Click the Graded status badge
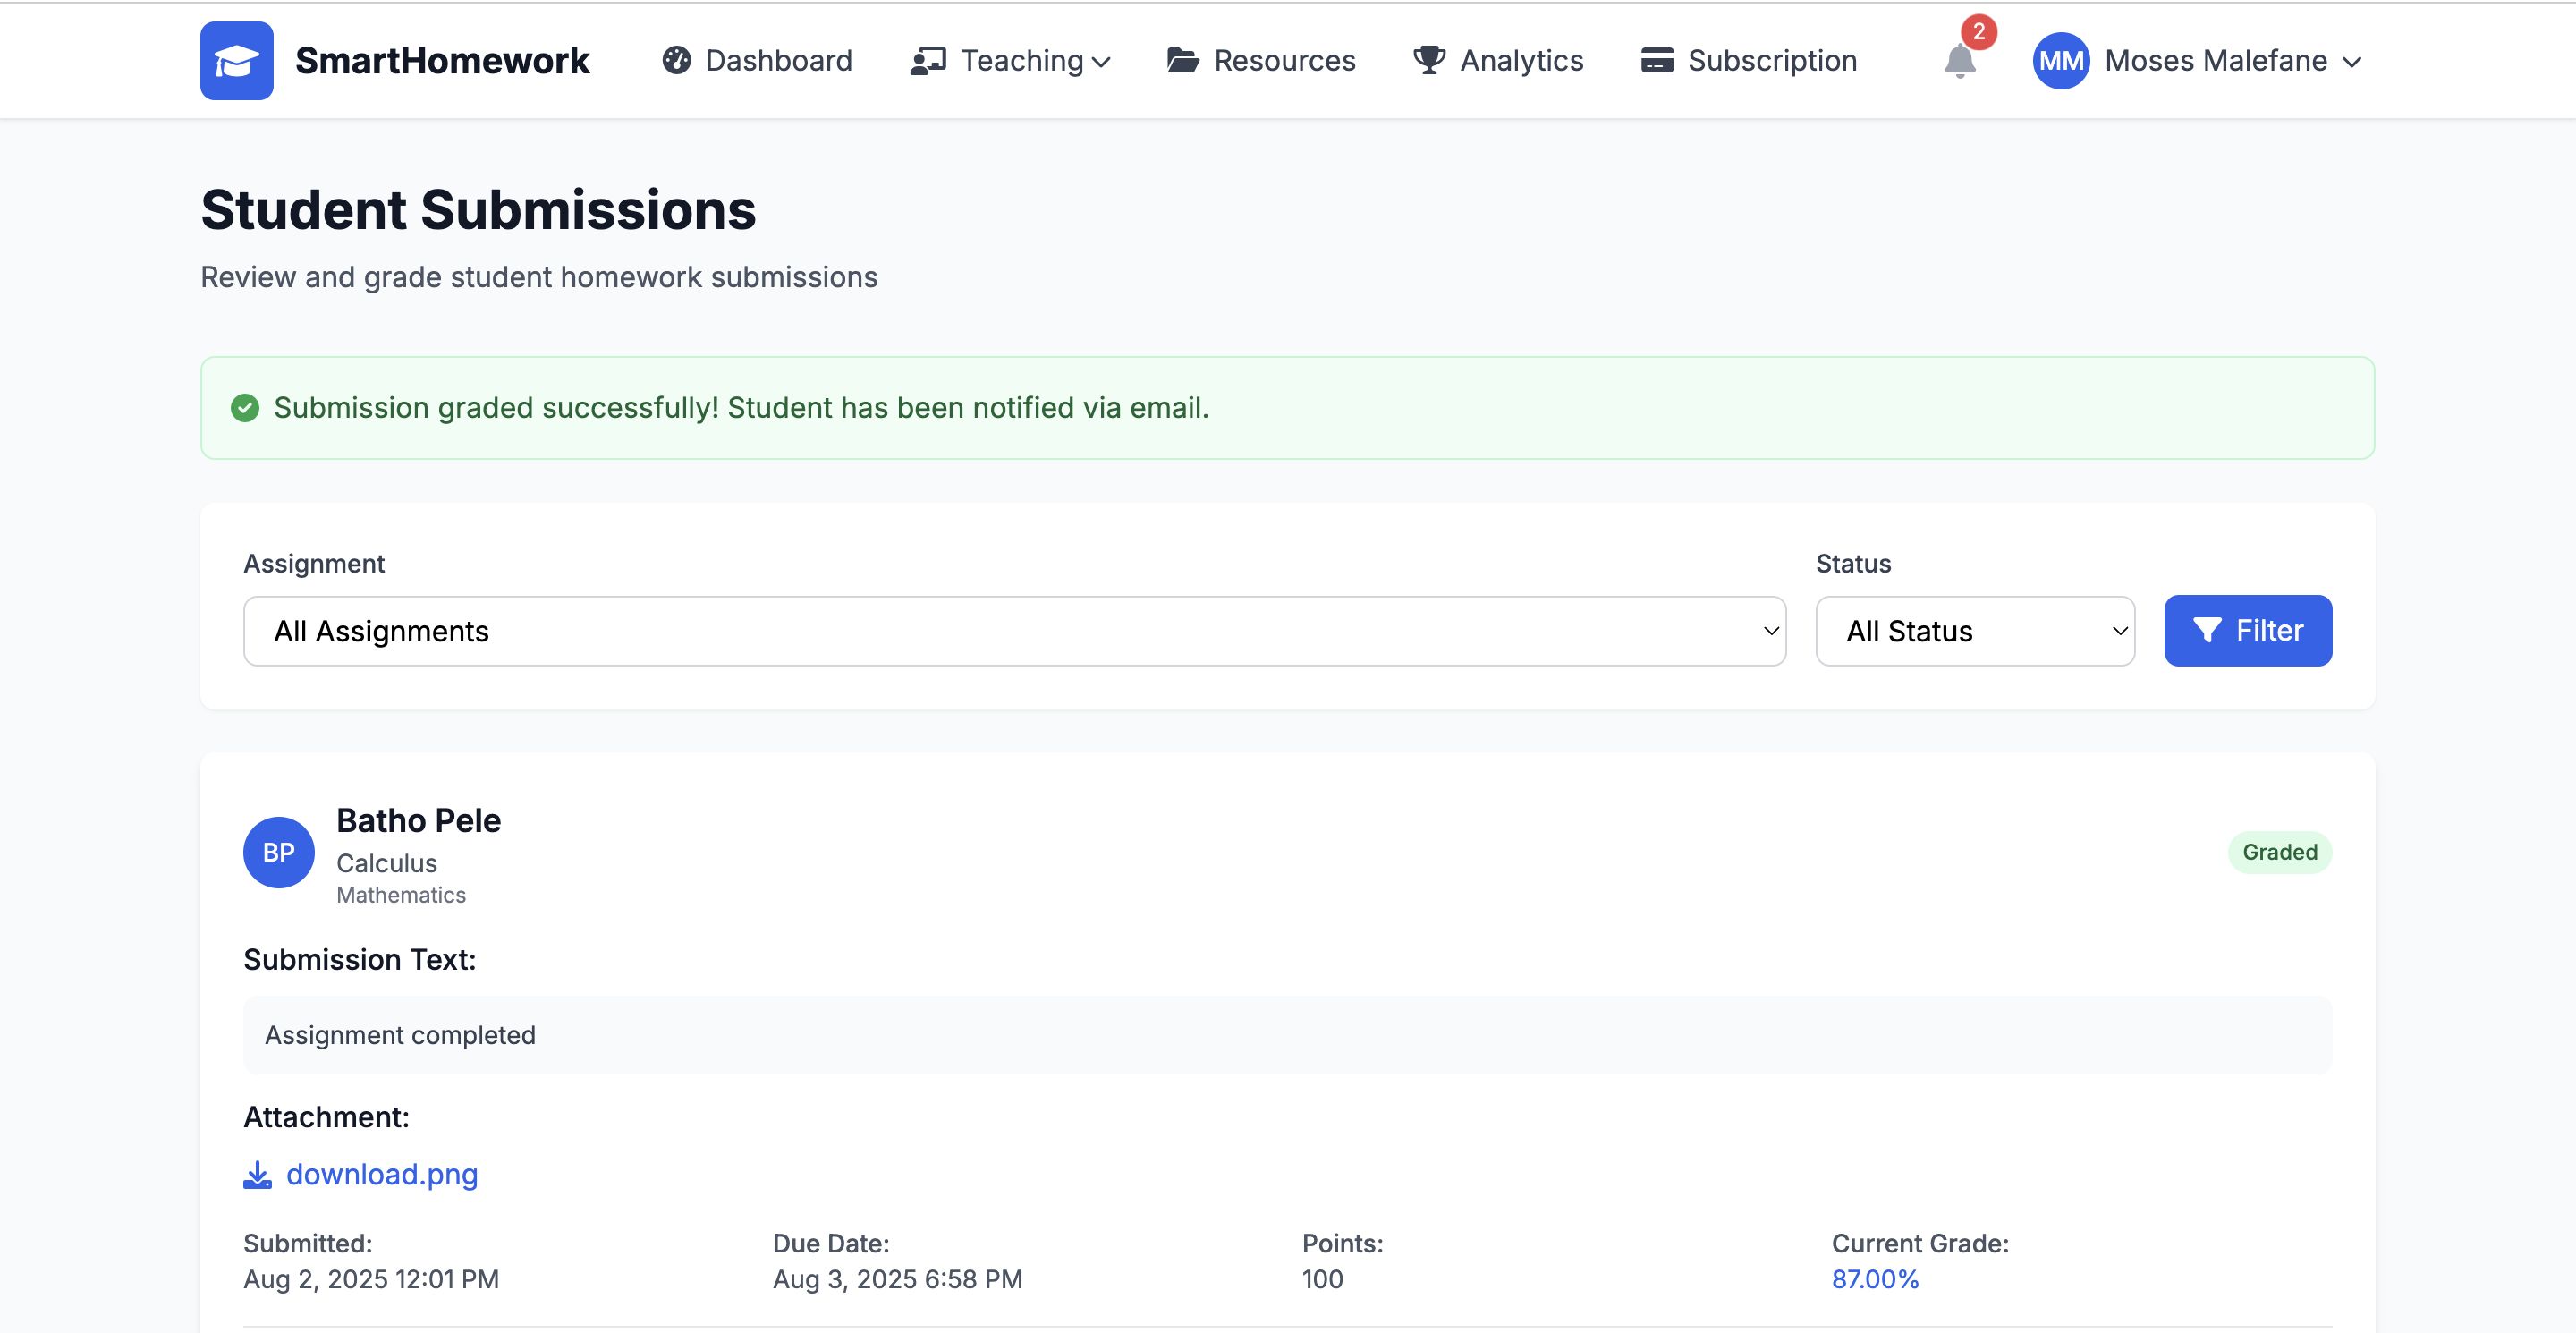 (2279, 852)
